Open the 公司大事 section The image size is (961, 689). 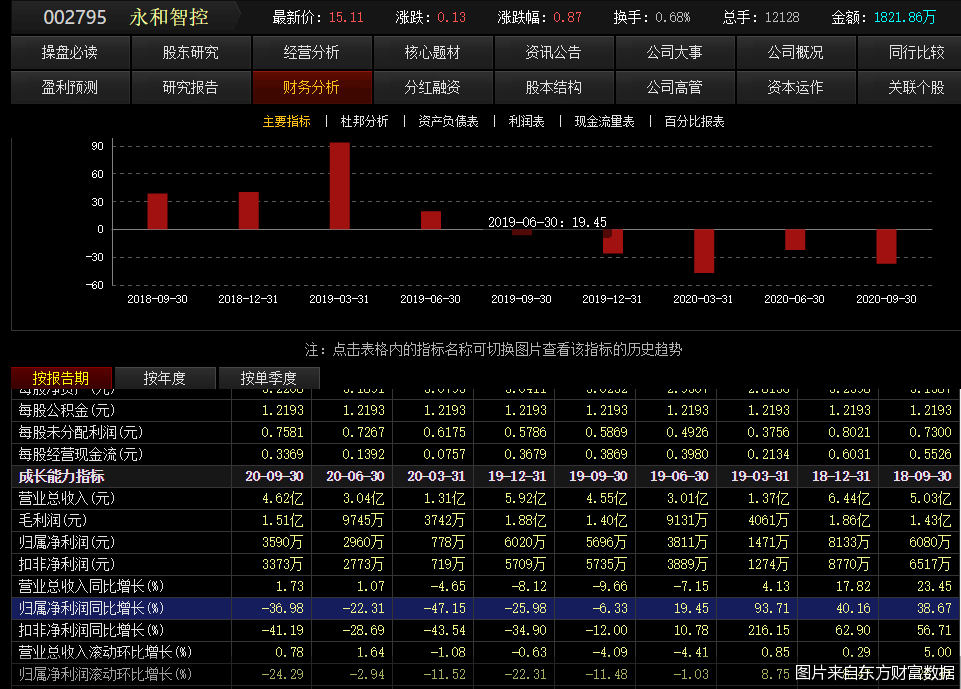674,53
